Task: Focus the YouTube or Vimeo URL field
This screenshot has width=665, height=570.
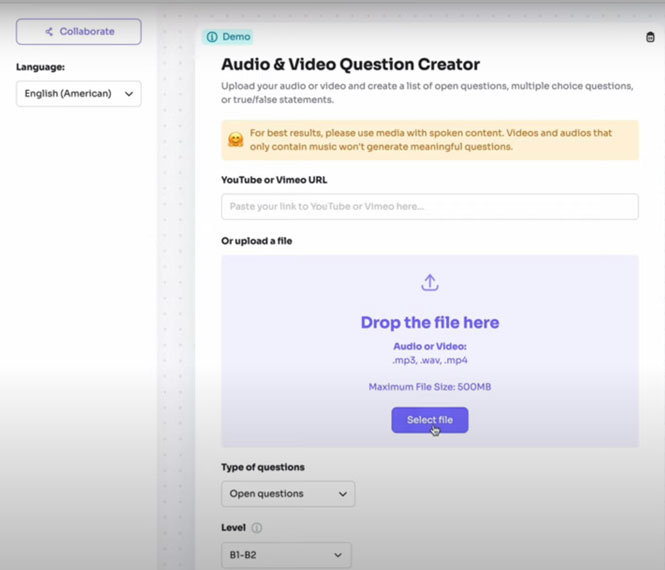Action: pos(429,207)
